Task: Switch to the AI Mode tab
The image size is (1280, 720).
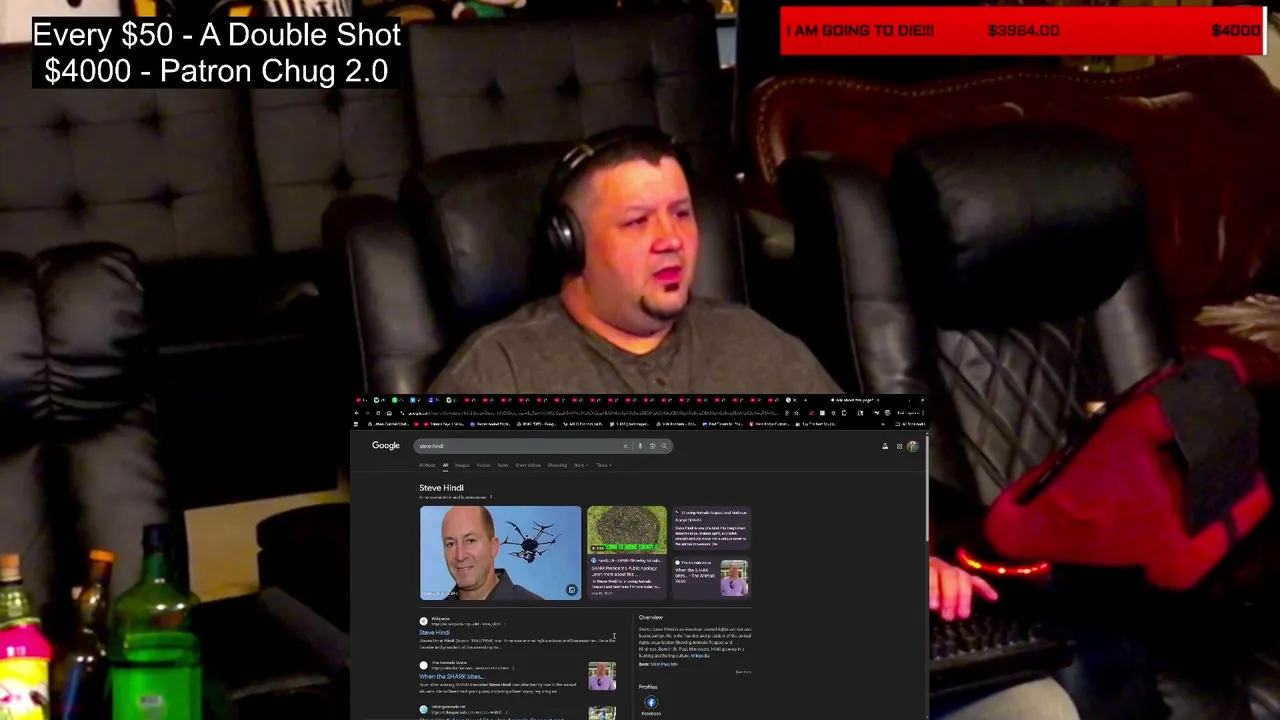Action: [x=427, y=465]
